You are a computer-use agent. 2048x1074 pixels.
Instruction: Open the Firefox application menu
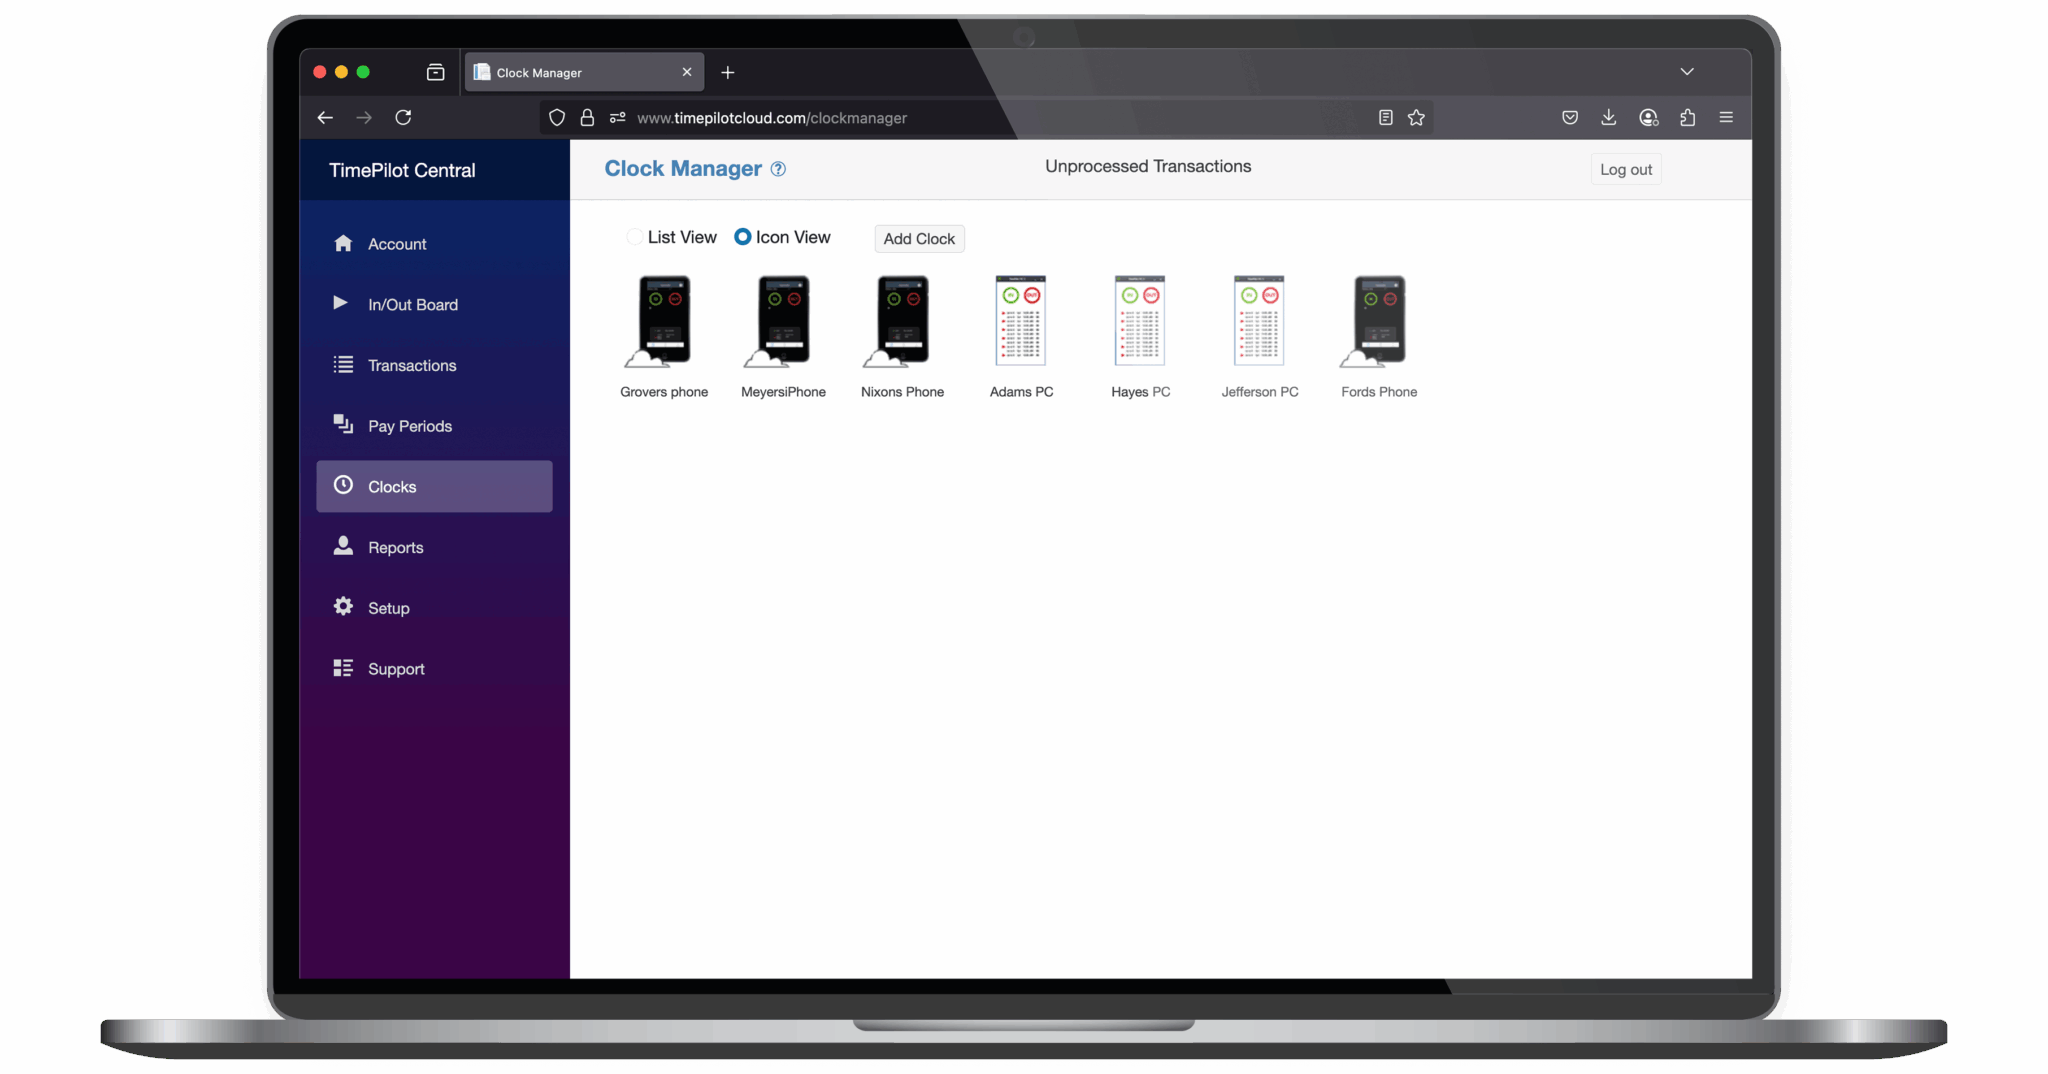coord(1726,117)
